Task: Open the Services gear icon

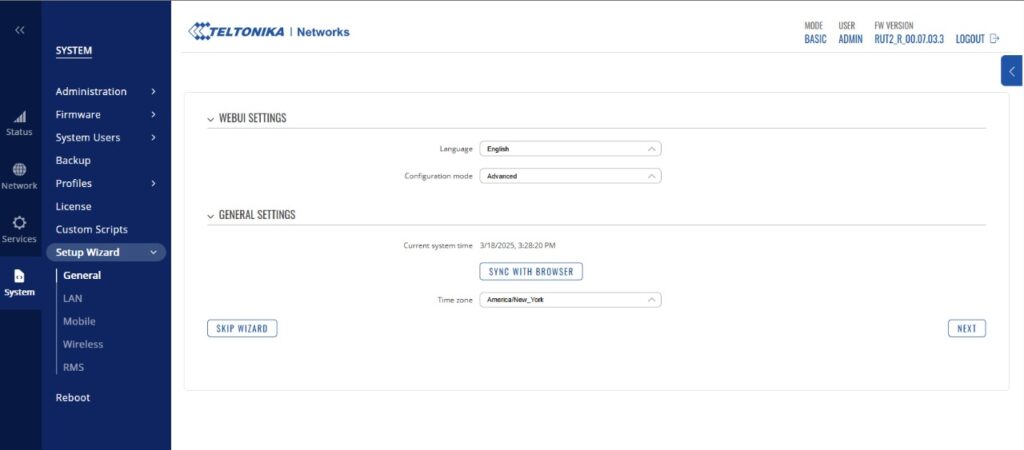Action: coord(20,224)
